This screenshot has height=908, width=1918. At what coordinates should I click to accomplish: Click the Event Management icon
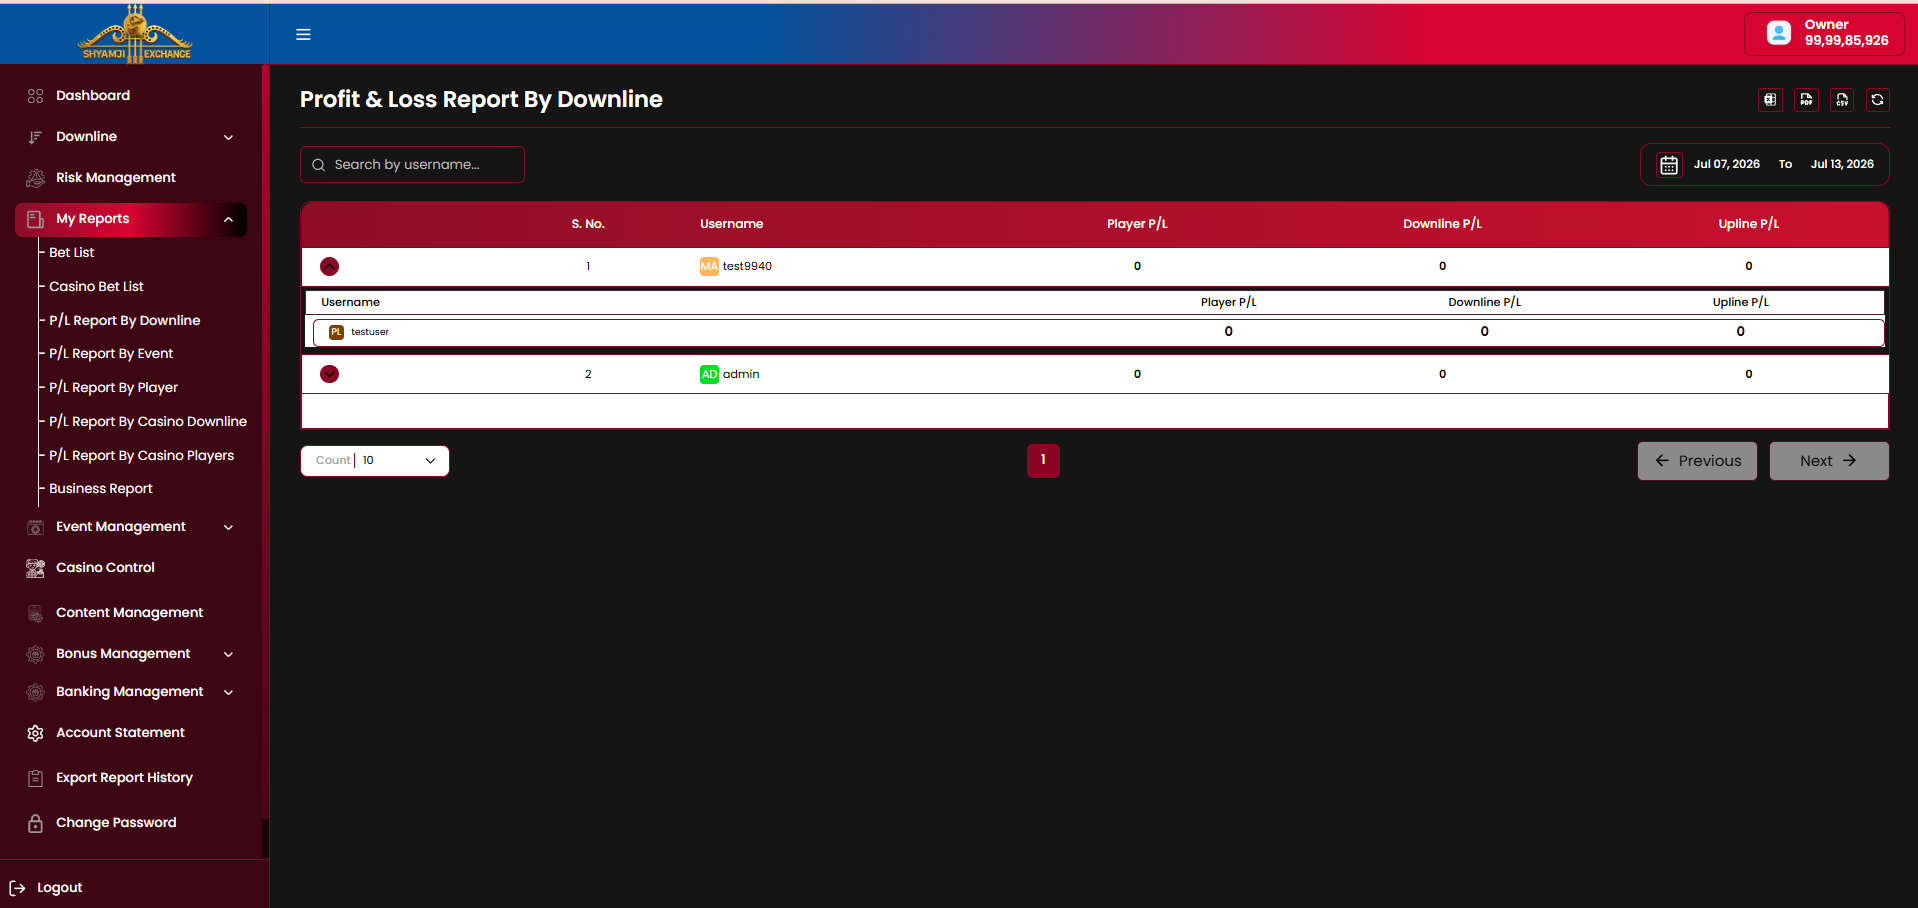point(35,527)
